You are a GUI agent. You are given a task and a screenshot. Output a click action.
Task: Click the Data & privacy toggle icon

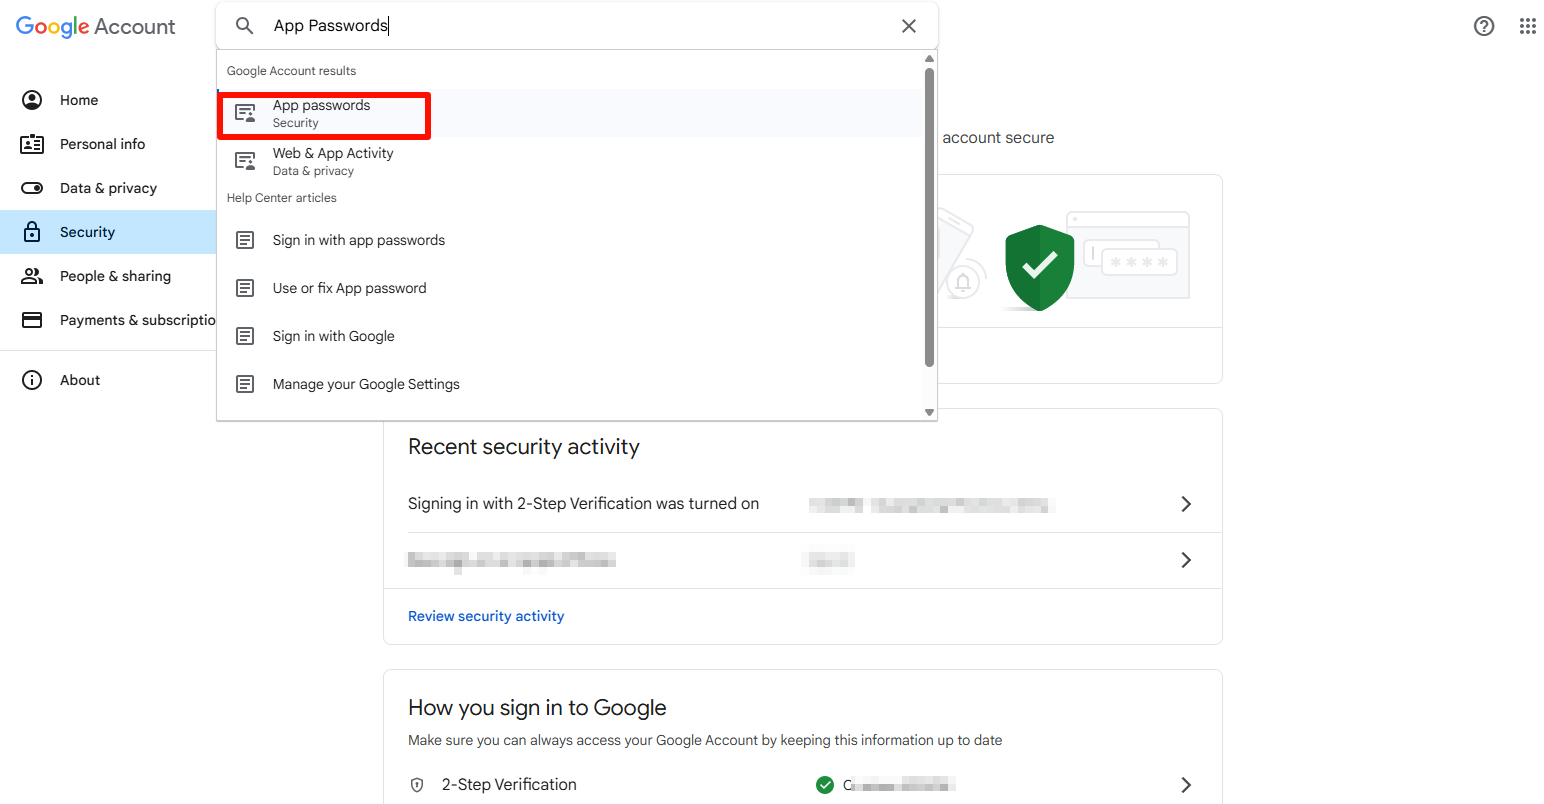coord(32,188)
